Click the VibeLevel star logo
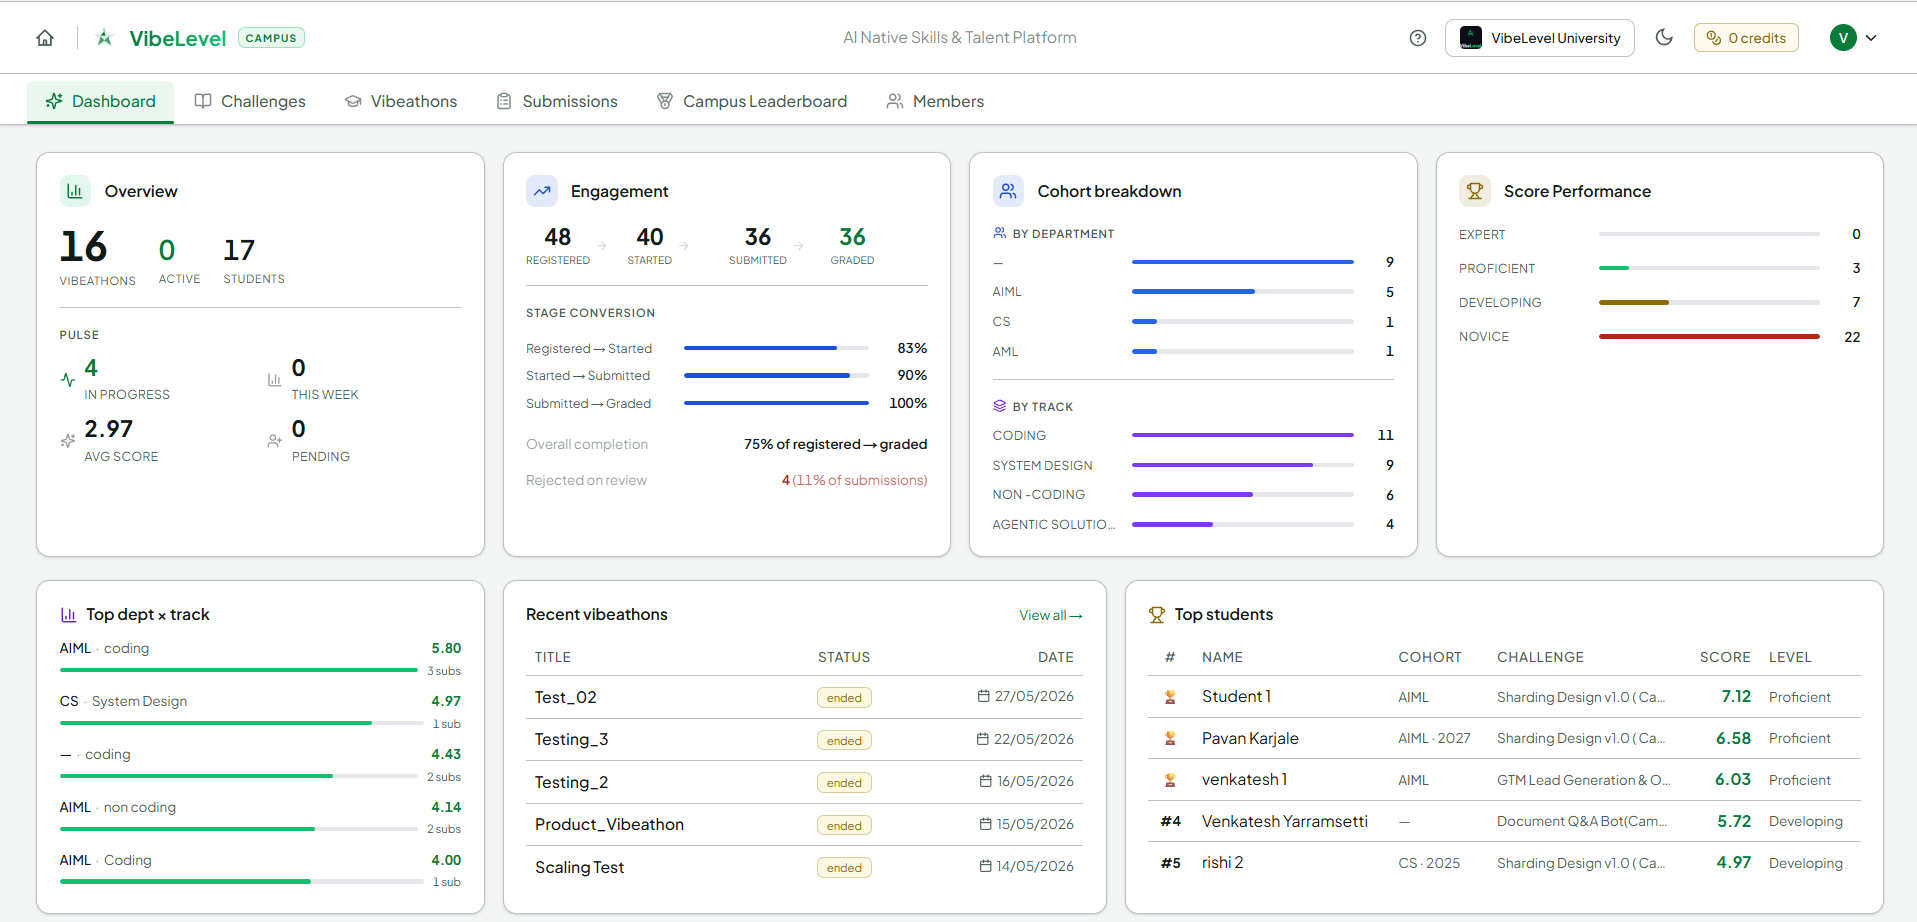Image resolution: width=1917 pixels, height=922 pixels. coord(104,38)
